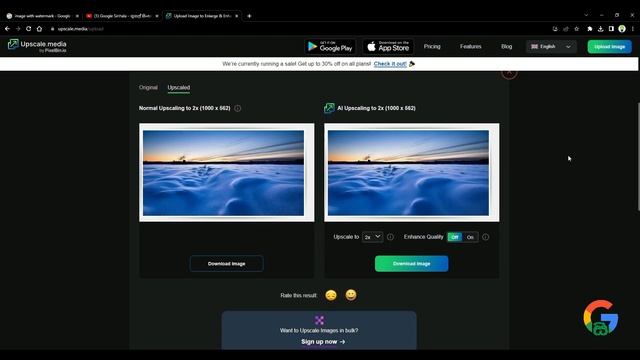Expand the browser tab search chevron
This screenshot has width=640, height=360.
[586, 15]
